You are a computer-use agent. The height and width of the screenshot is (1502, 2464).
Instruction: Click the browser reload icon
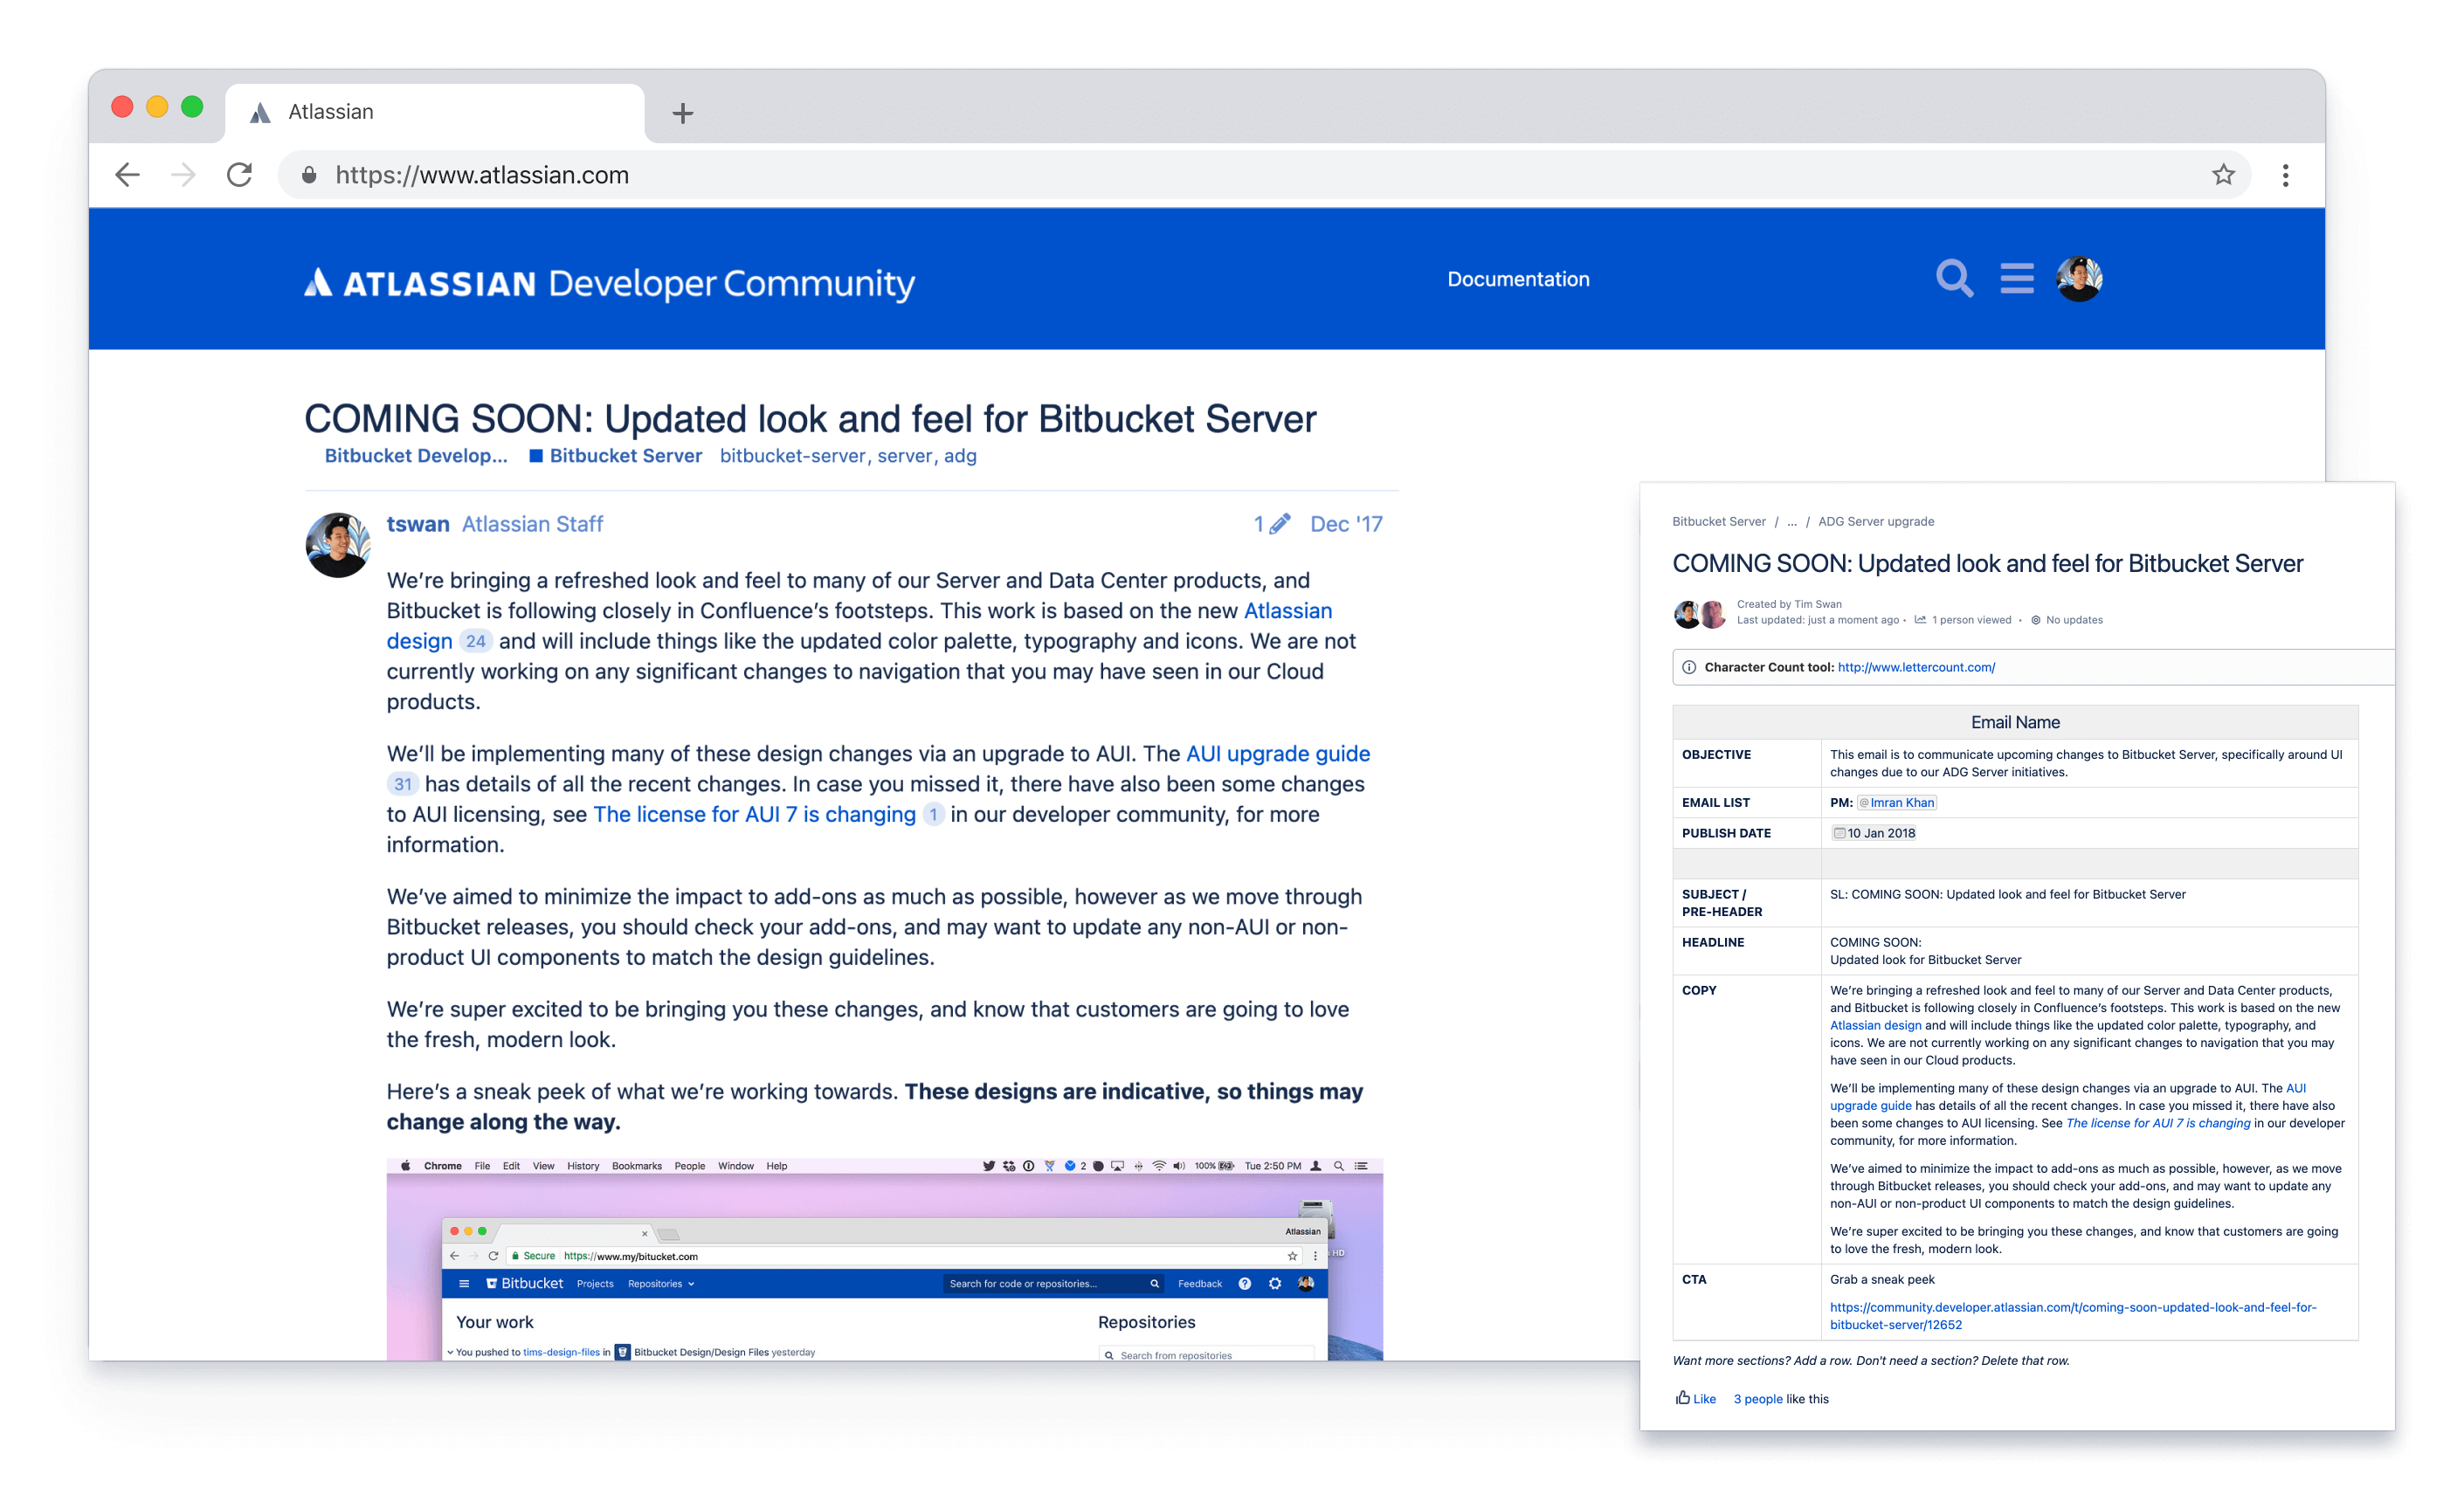[x=240, y=175]
